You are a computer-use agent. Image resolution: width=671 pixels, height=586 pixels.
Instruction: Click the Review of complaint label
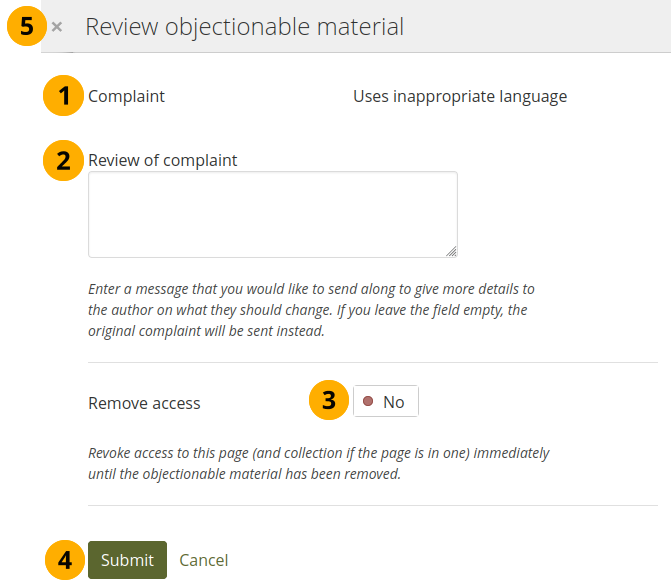tap(162, 160)
